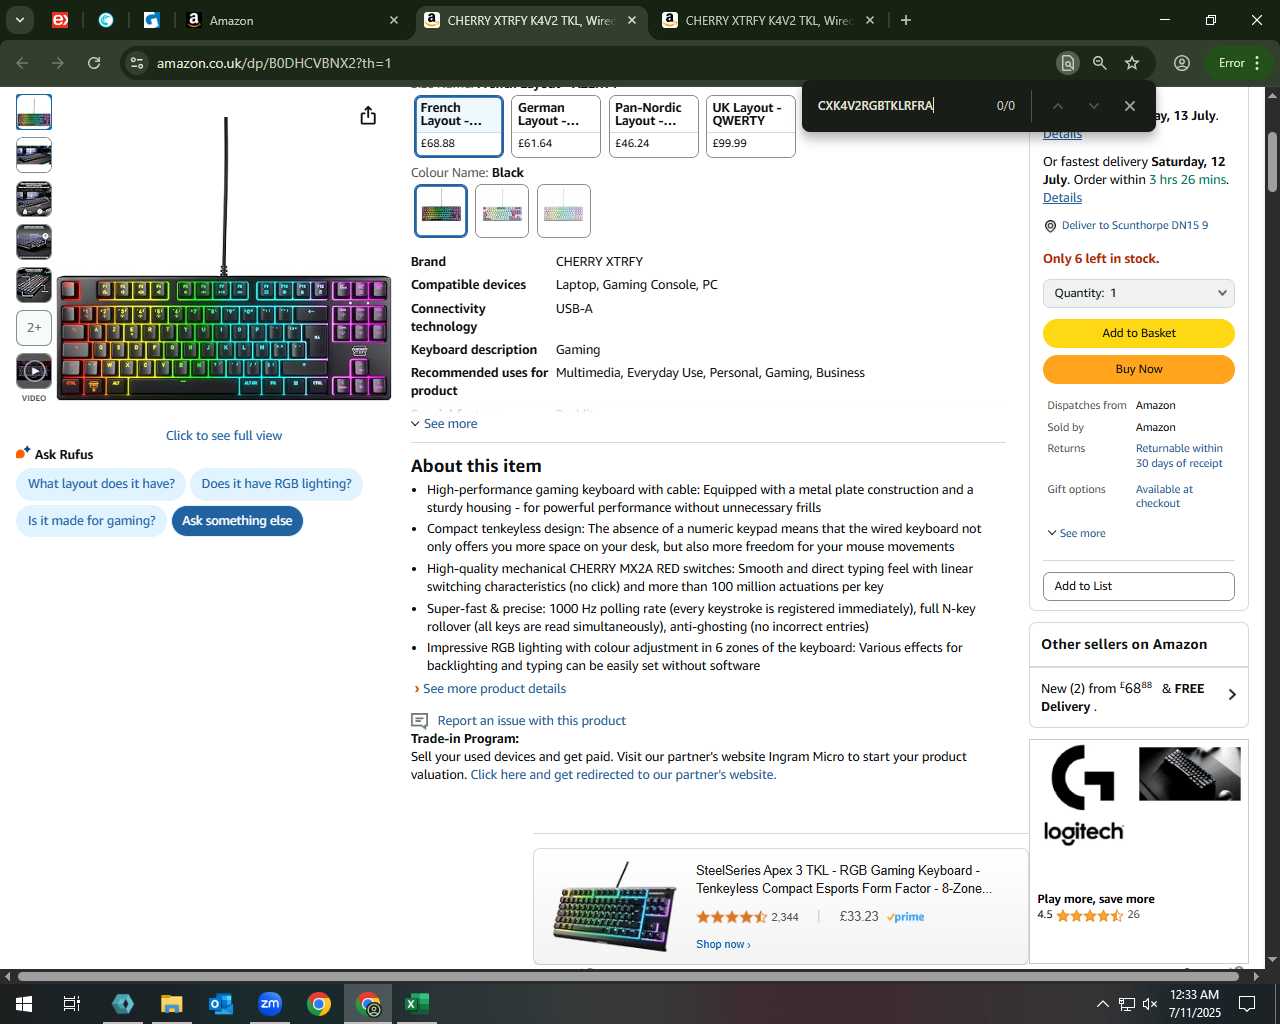The height and width of the screenshot is (1024, 1280).
Task: Ask Rufus: What layout does it have?
Action: (101, 484)
